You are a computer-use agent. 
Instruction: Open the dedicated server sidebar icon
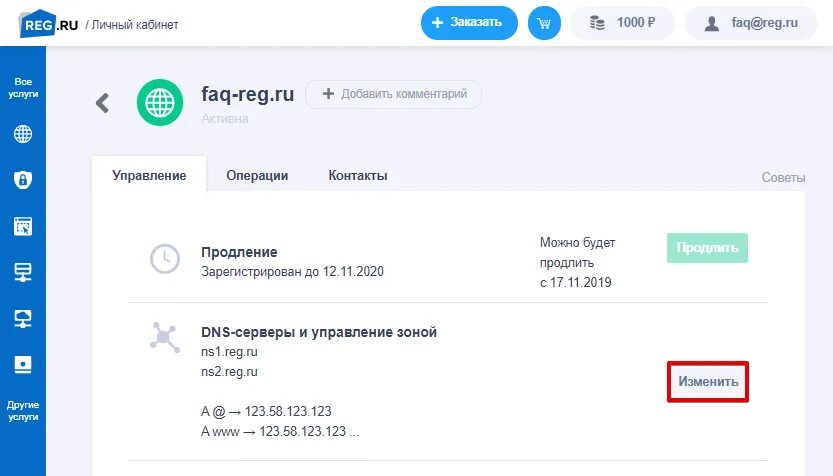pos(23,364)
